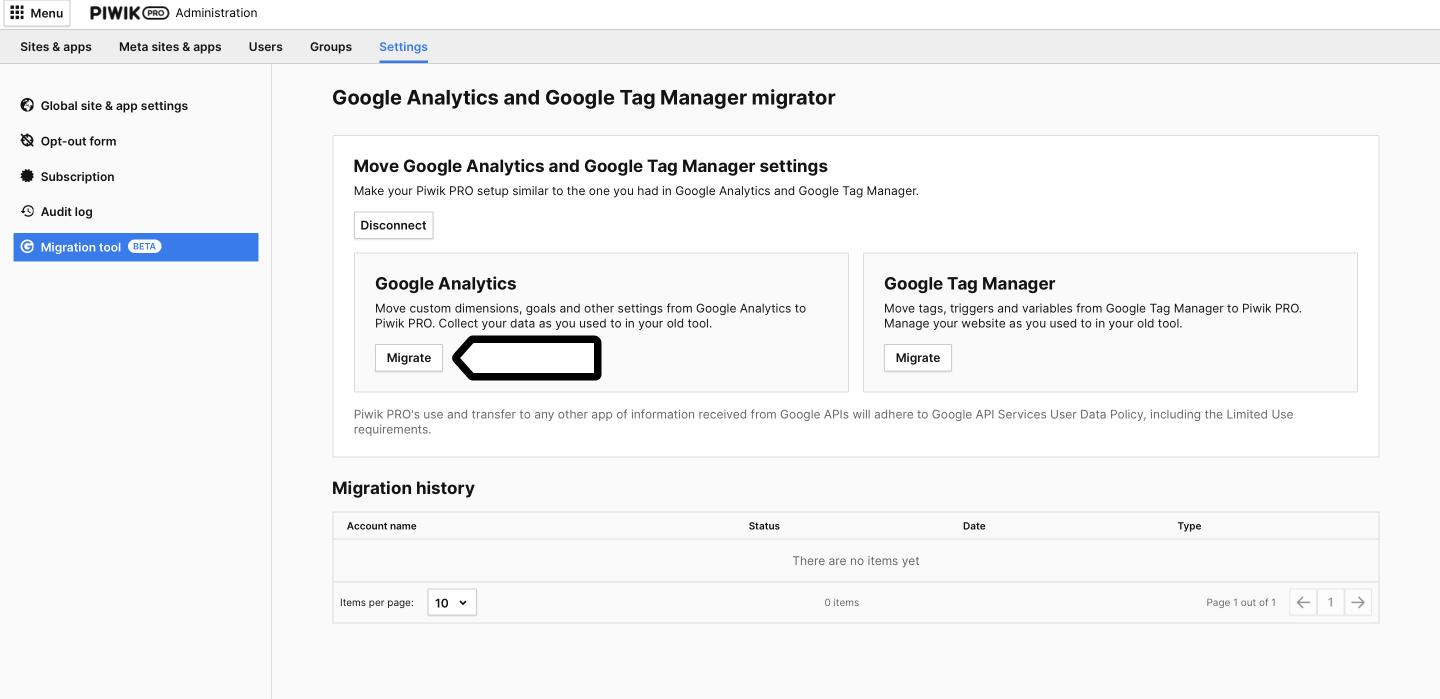
Task: Click the migrator page title
Action: pyautogui.click(x=584, y=98)
